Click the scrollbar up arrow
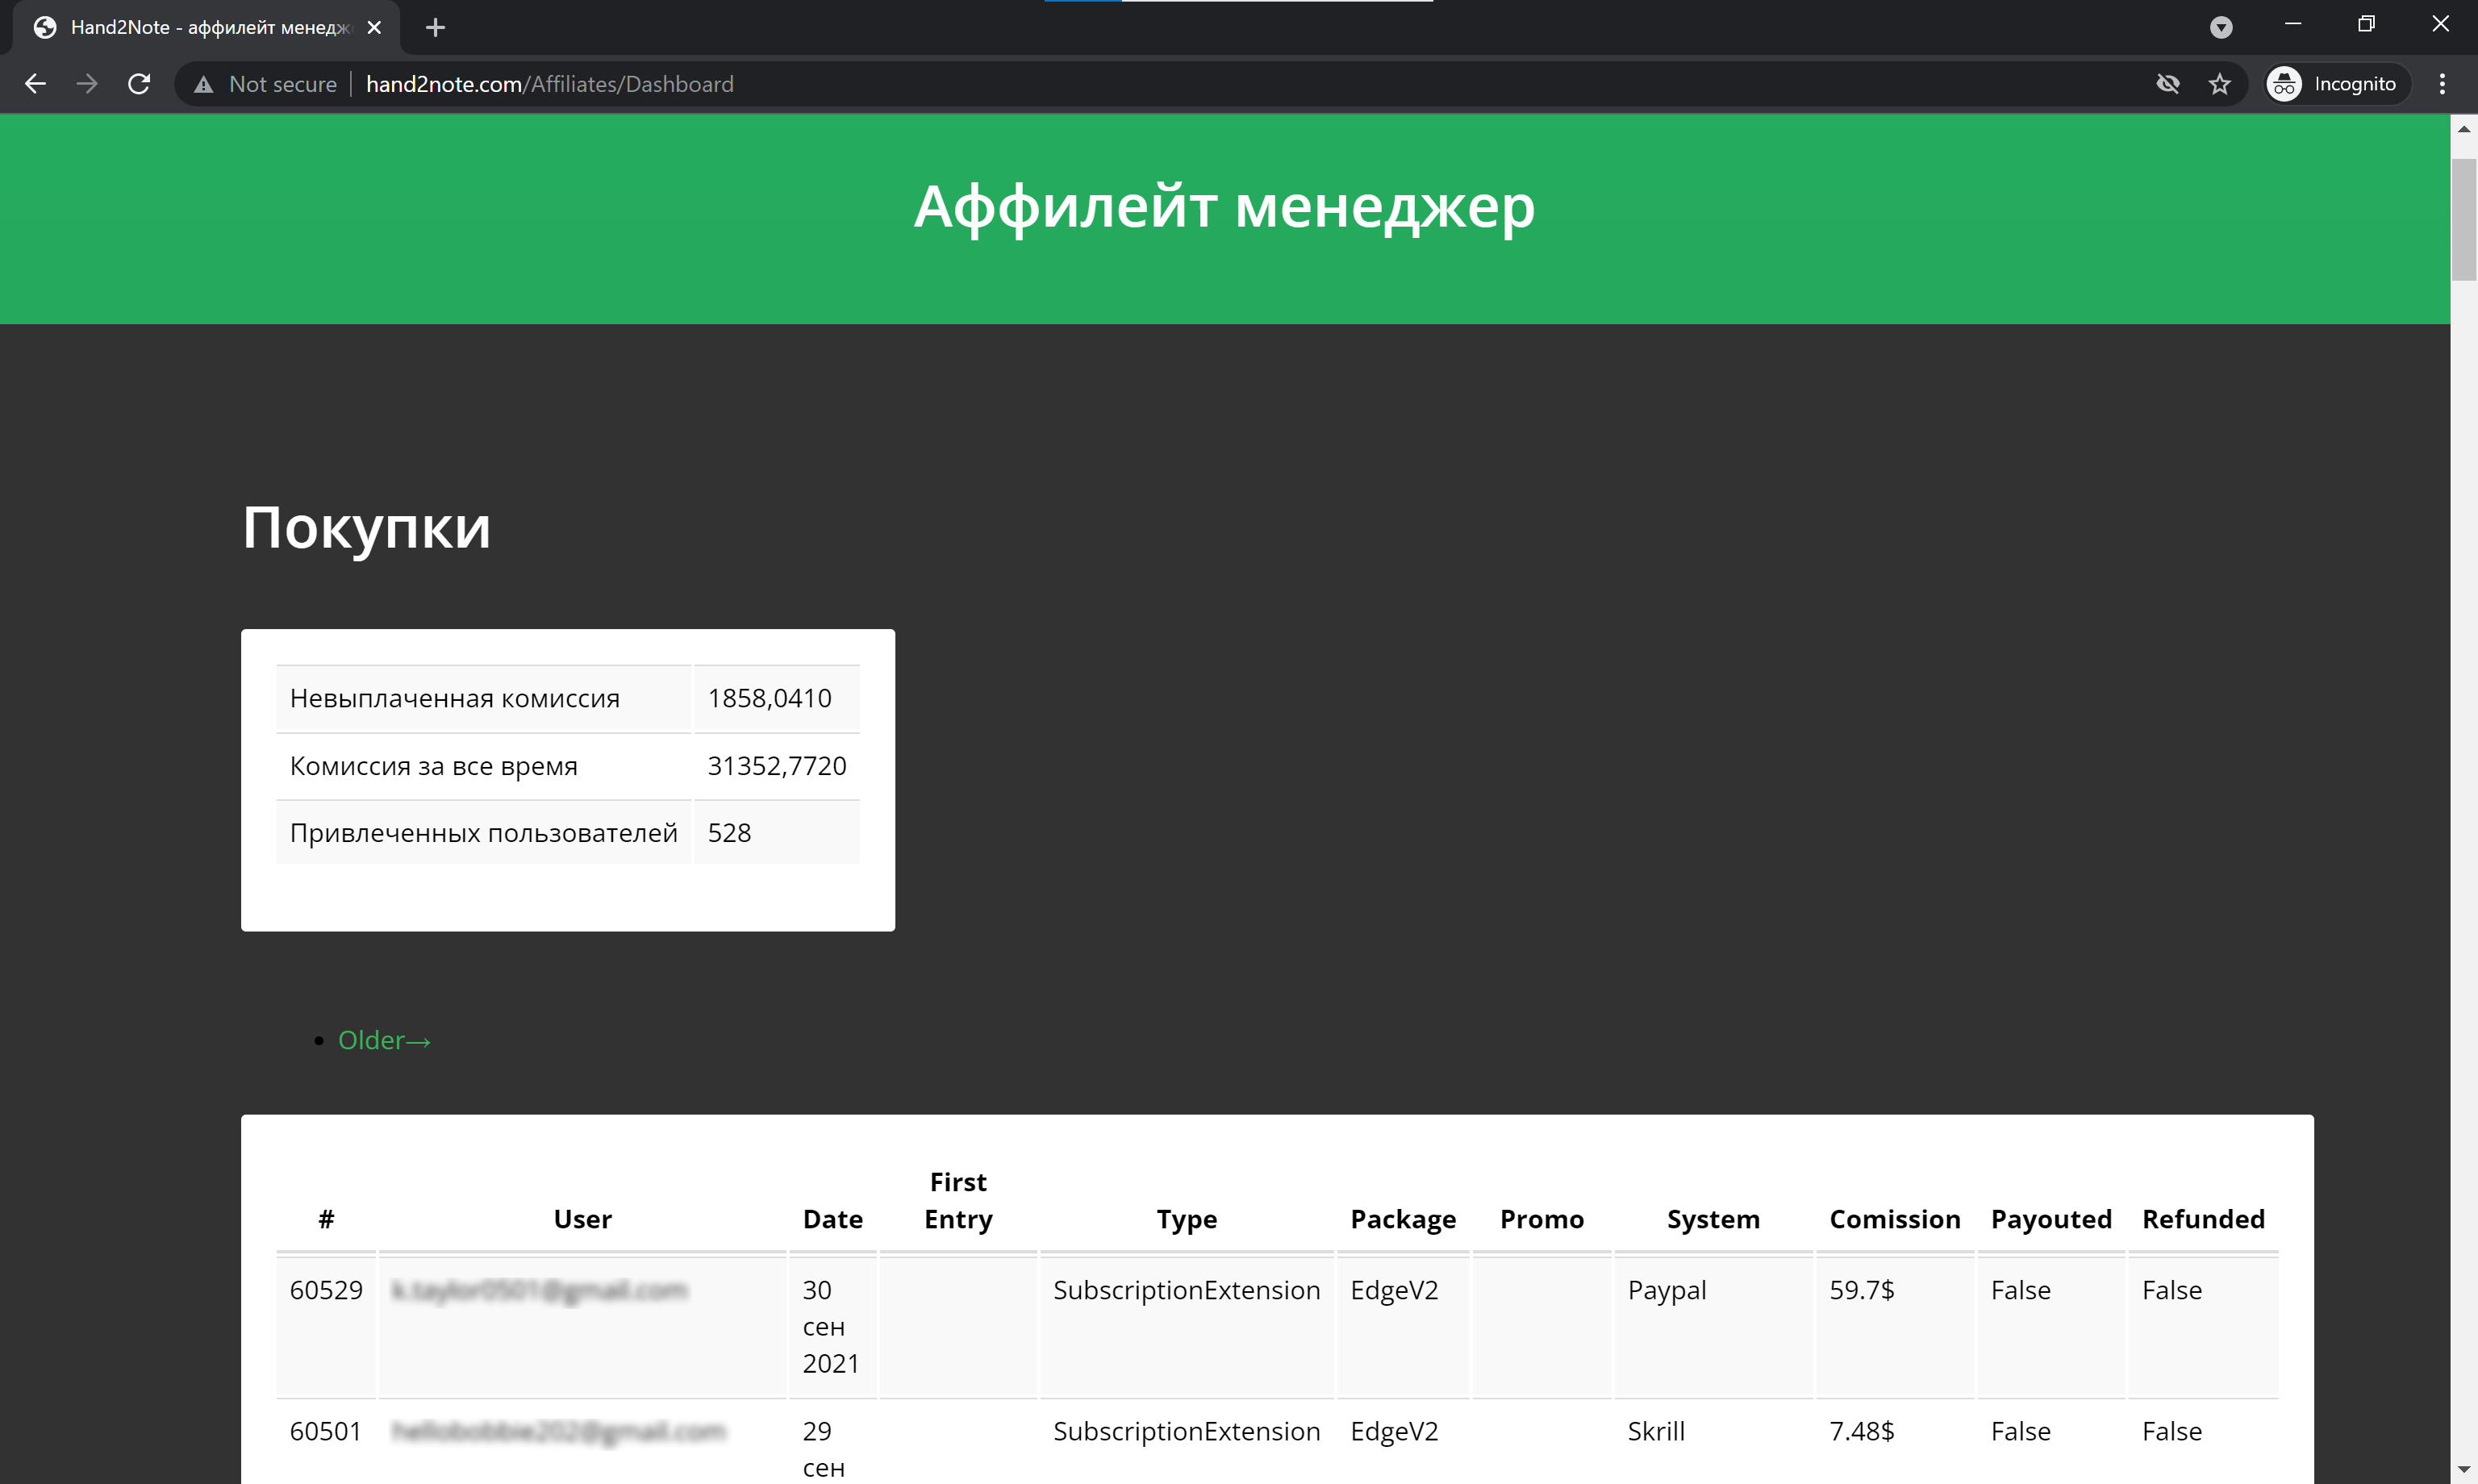2478x1484 pixels. tap(2464, 128)
